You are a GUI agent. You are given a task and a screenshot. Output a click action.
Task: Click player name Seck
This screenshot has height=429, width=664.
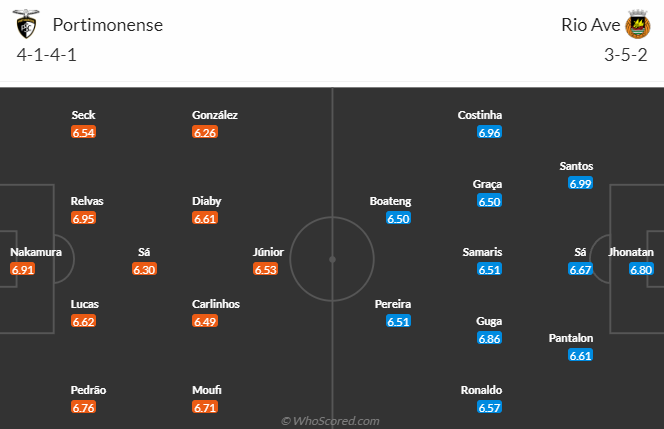pos(84,115)
